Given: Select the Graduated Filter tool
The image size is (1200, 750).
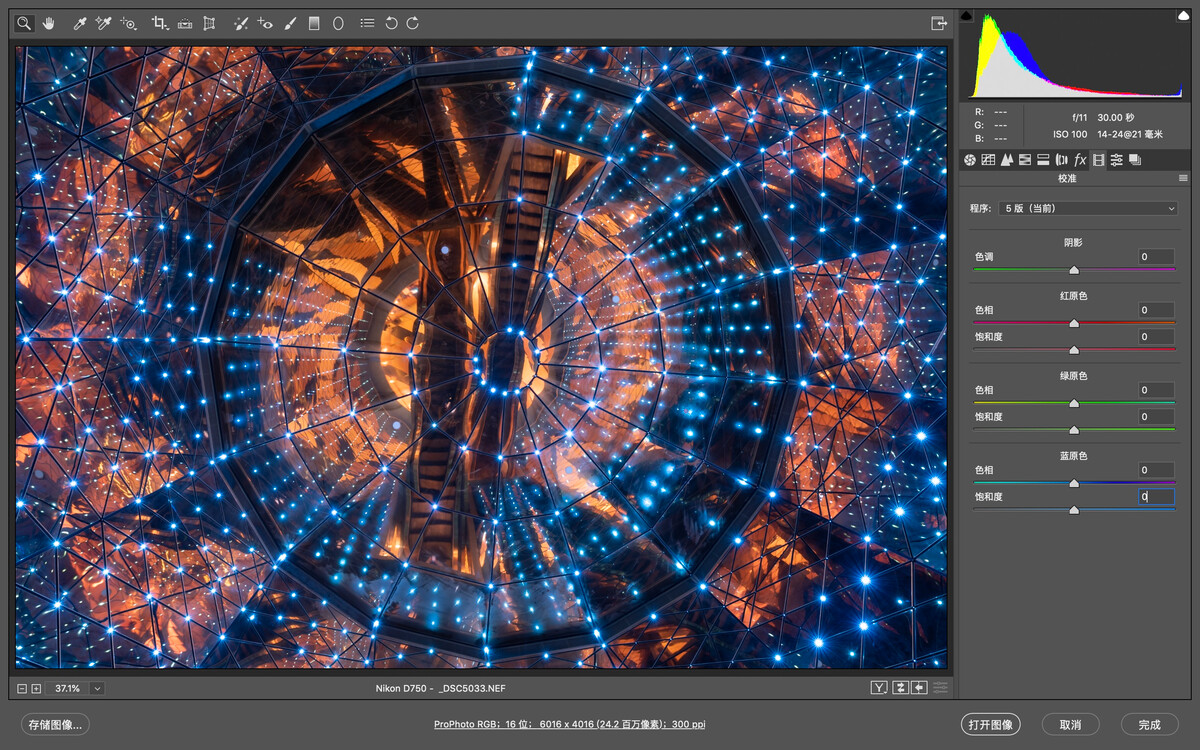Looking at the screenshot, I should click(x=314, y=22).
